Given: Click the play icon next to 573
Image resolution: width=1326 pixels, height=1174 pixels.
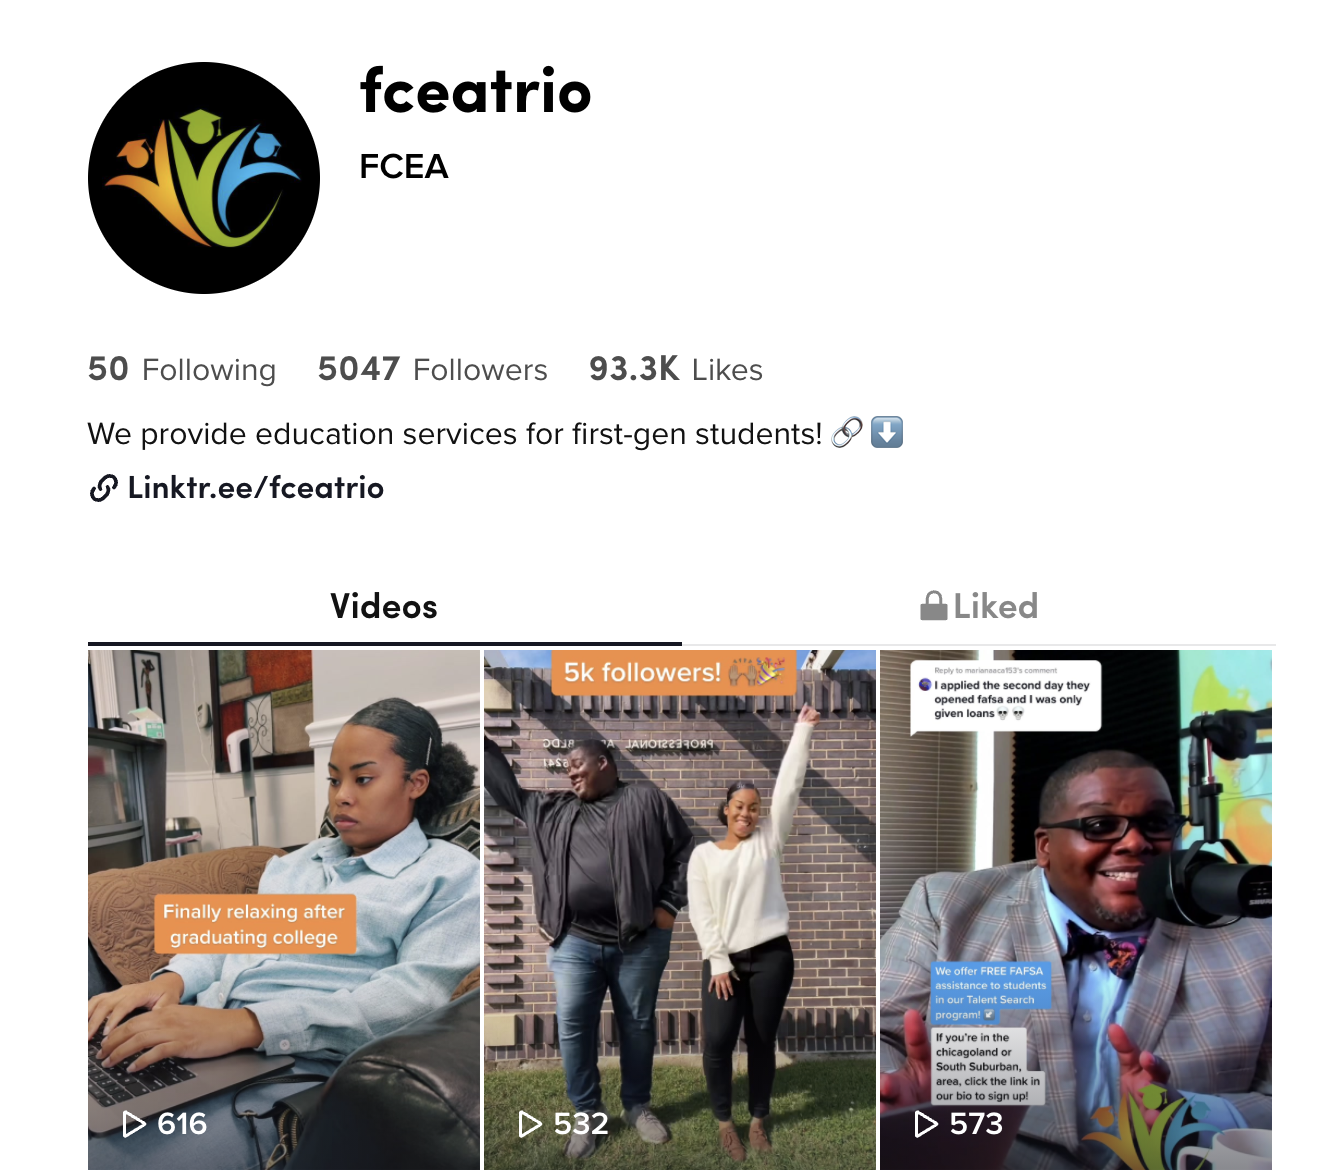Looking at the screenshot, I should [926, 1124].
